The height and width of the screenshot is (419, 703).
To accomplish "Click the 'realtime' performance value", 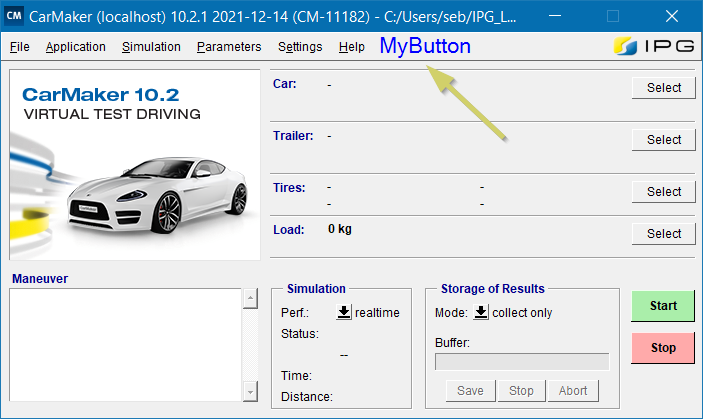I will pos(377,312).
